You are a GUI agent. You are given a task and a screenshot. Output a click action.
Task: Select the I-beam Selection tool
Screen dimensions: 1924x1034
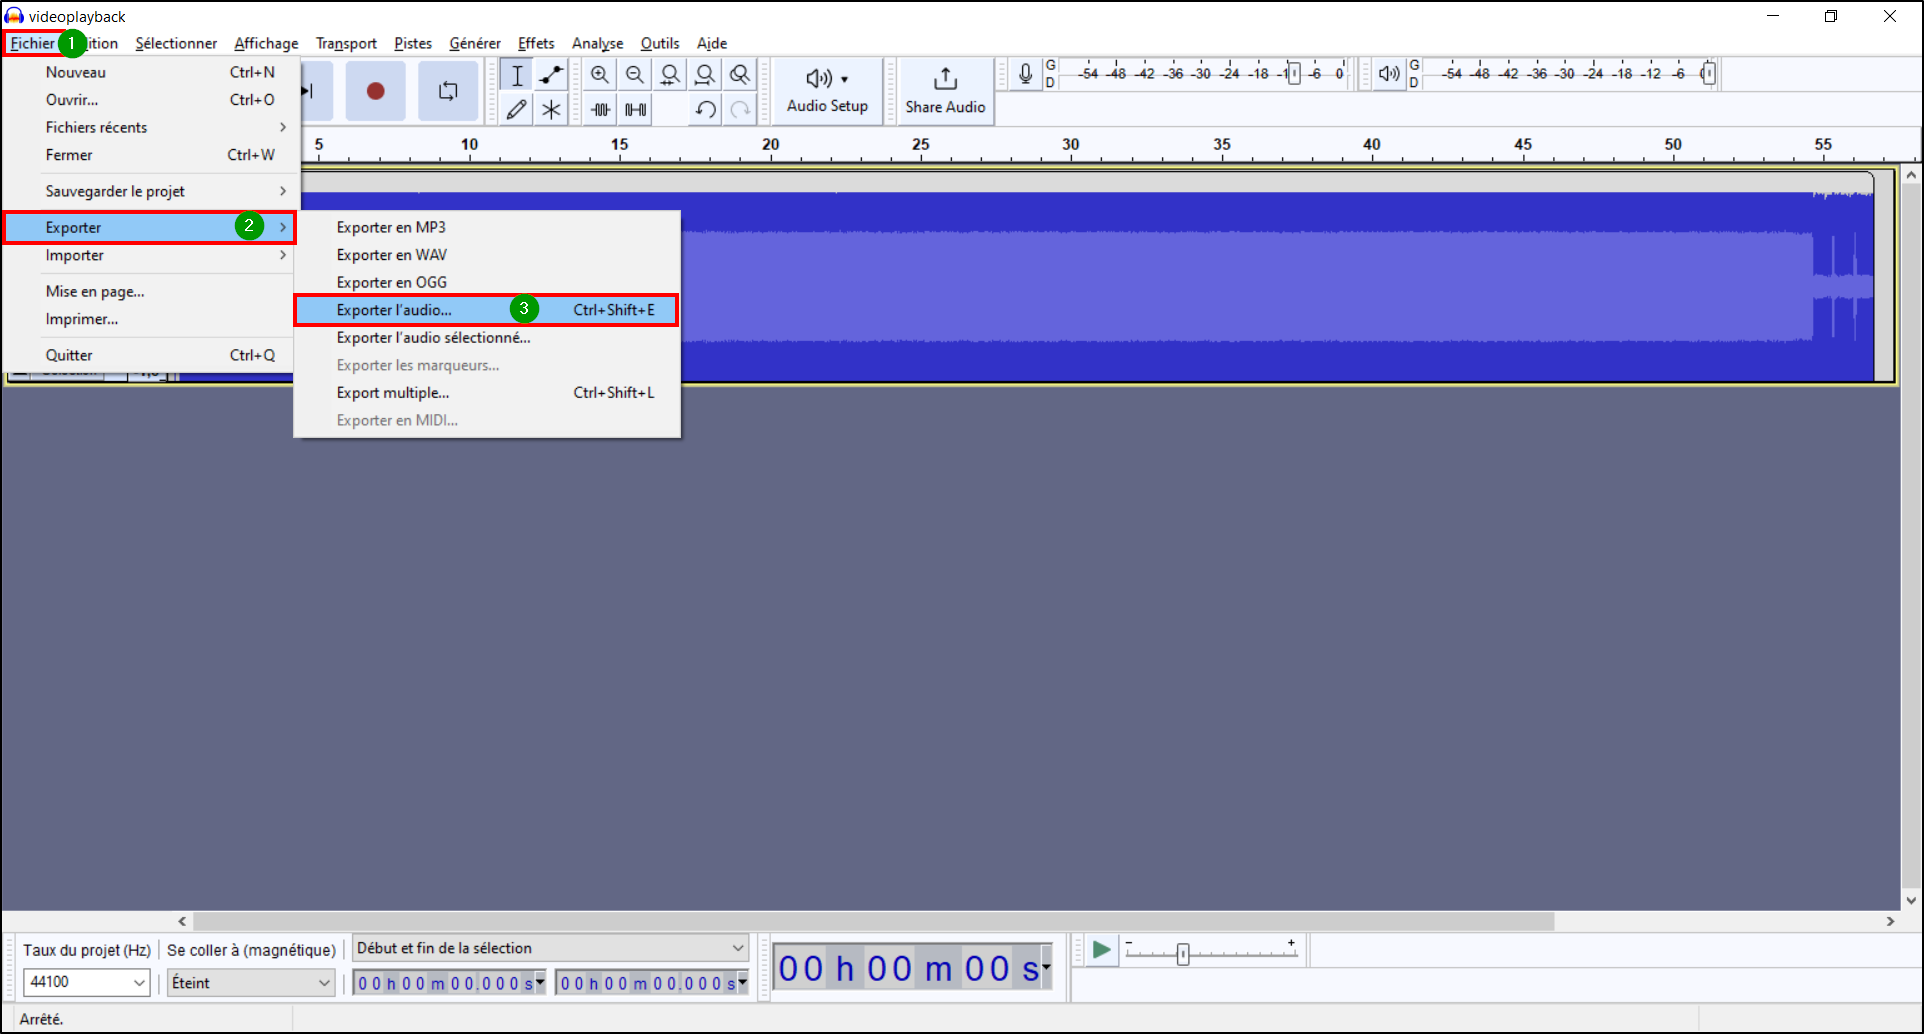[x=516, y=75]
